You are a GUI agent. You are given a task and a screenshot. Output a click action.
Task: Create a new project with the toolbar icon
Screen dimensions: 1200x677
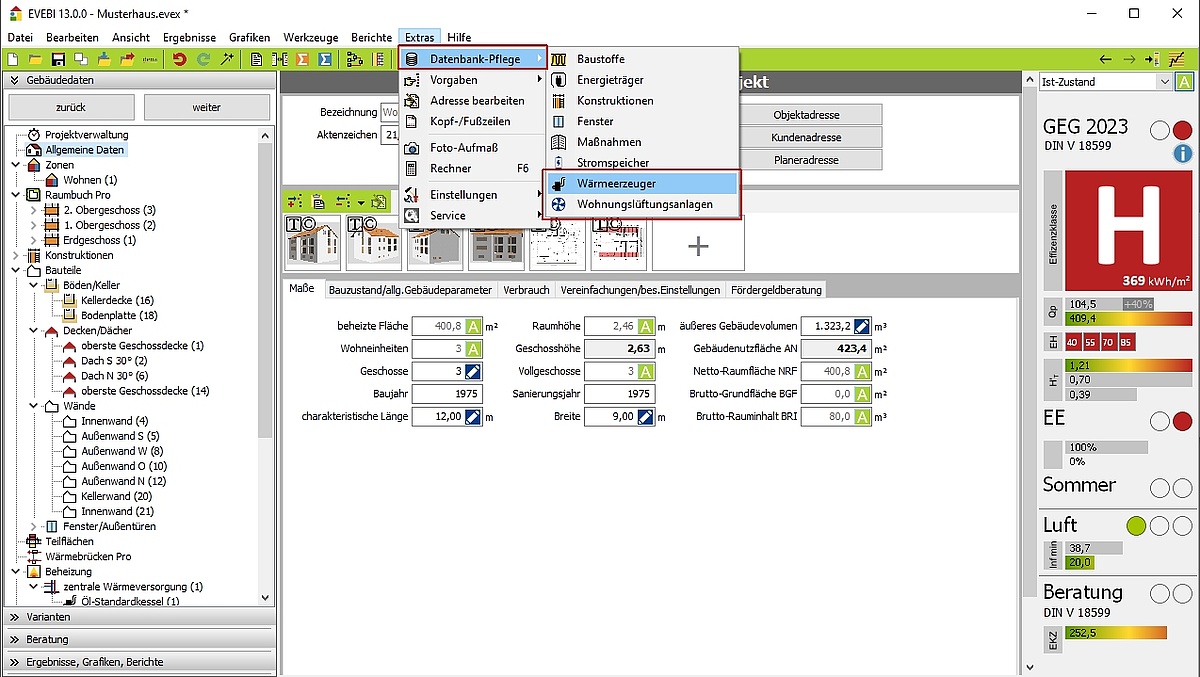(13, 59)
